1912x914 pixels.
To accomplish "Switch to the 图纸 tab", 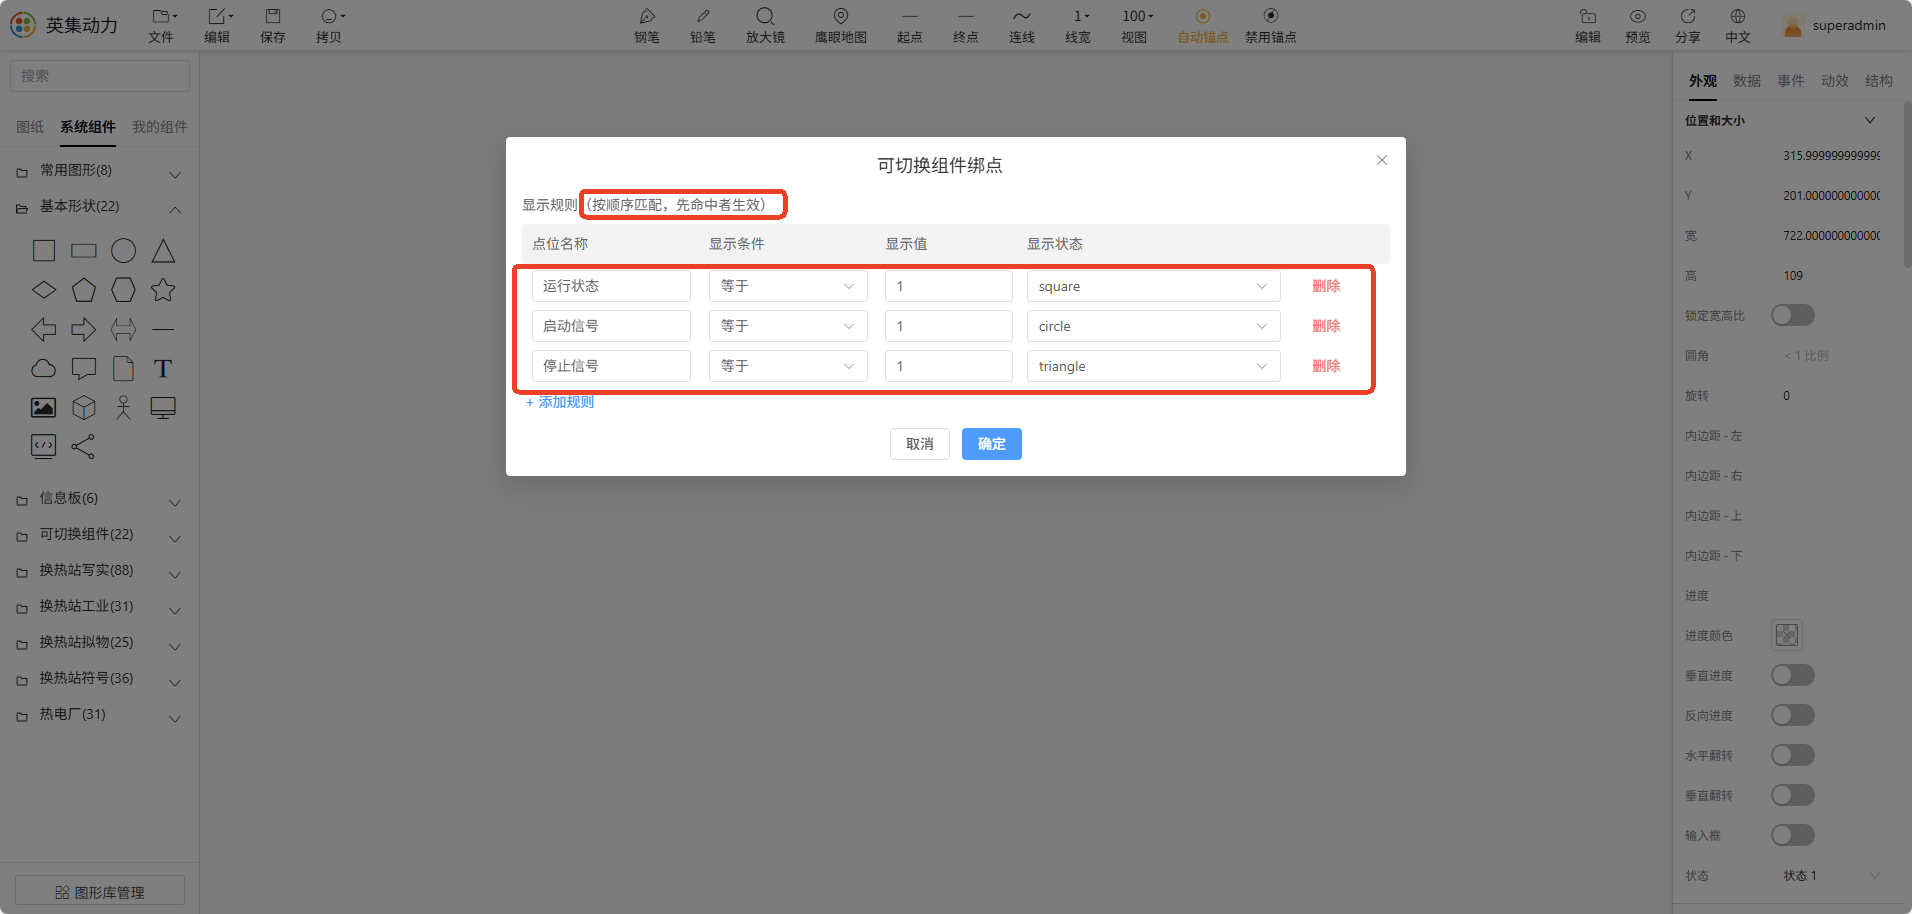I will click(30, 127).
